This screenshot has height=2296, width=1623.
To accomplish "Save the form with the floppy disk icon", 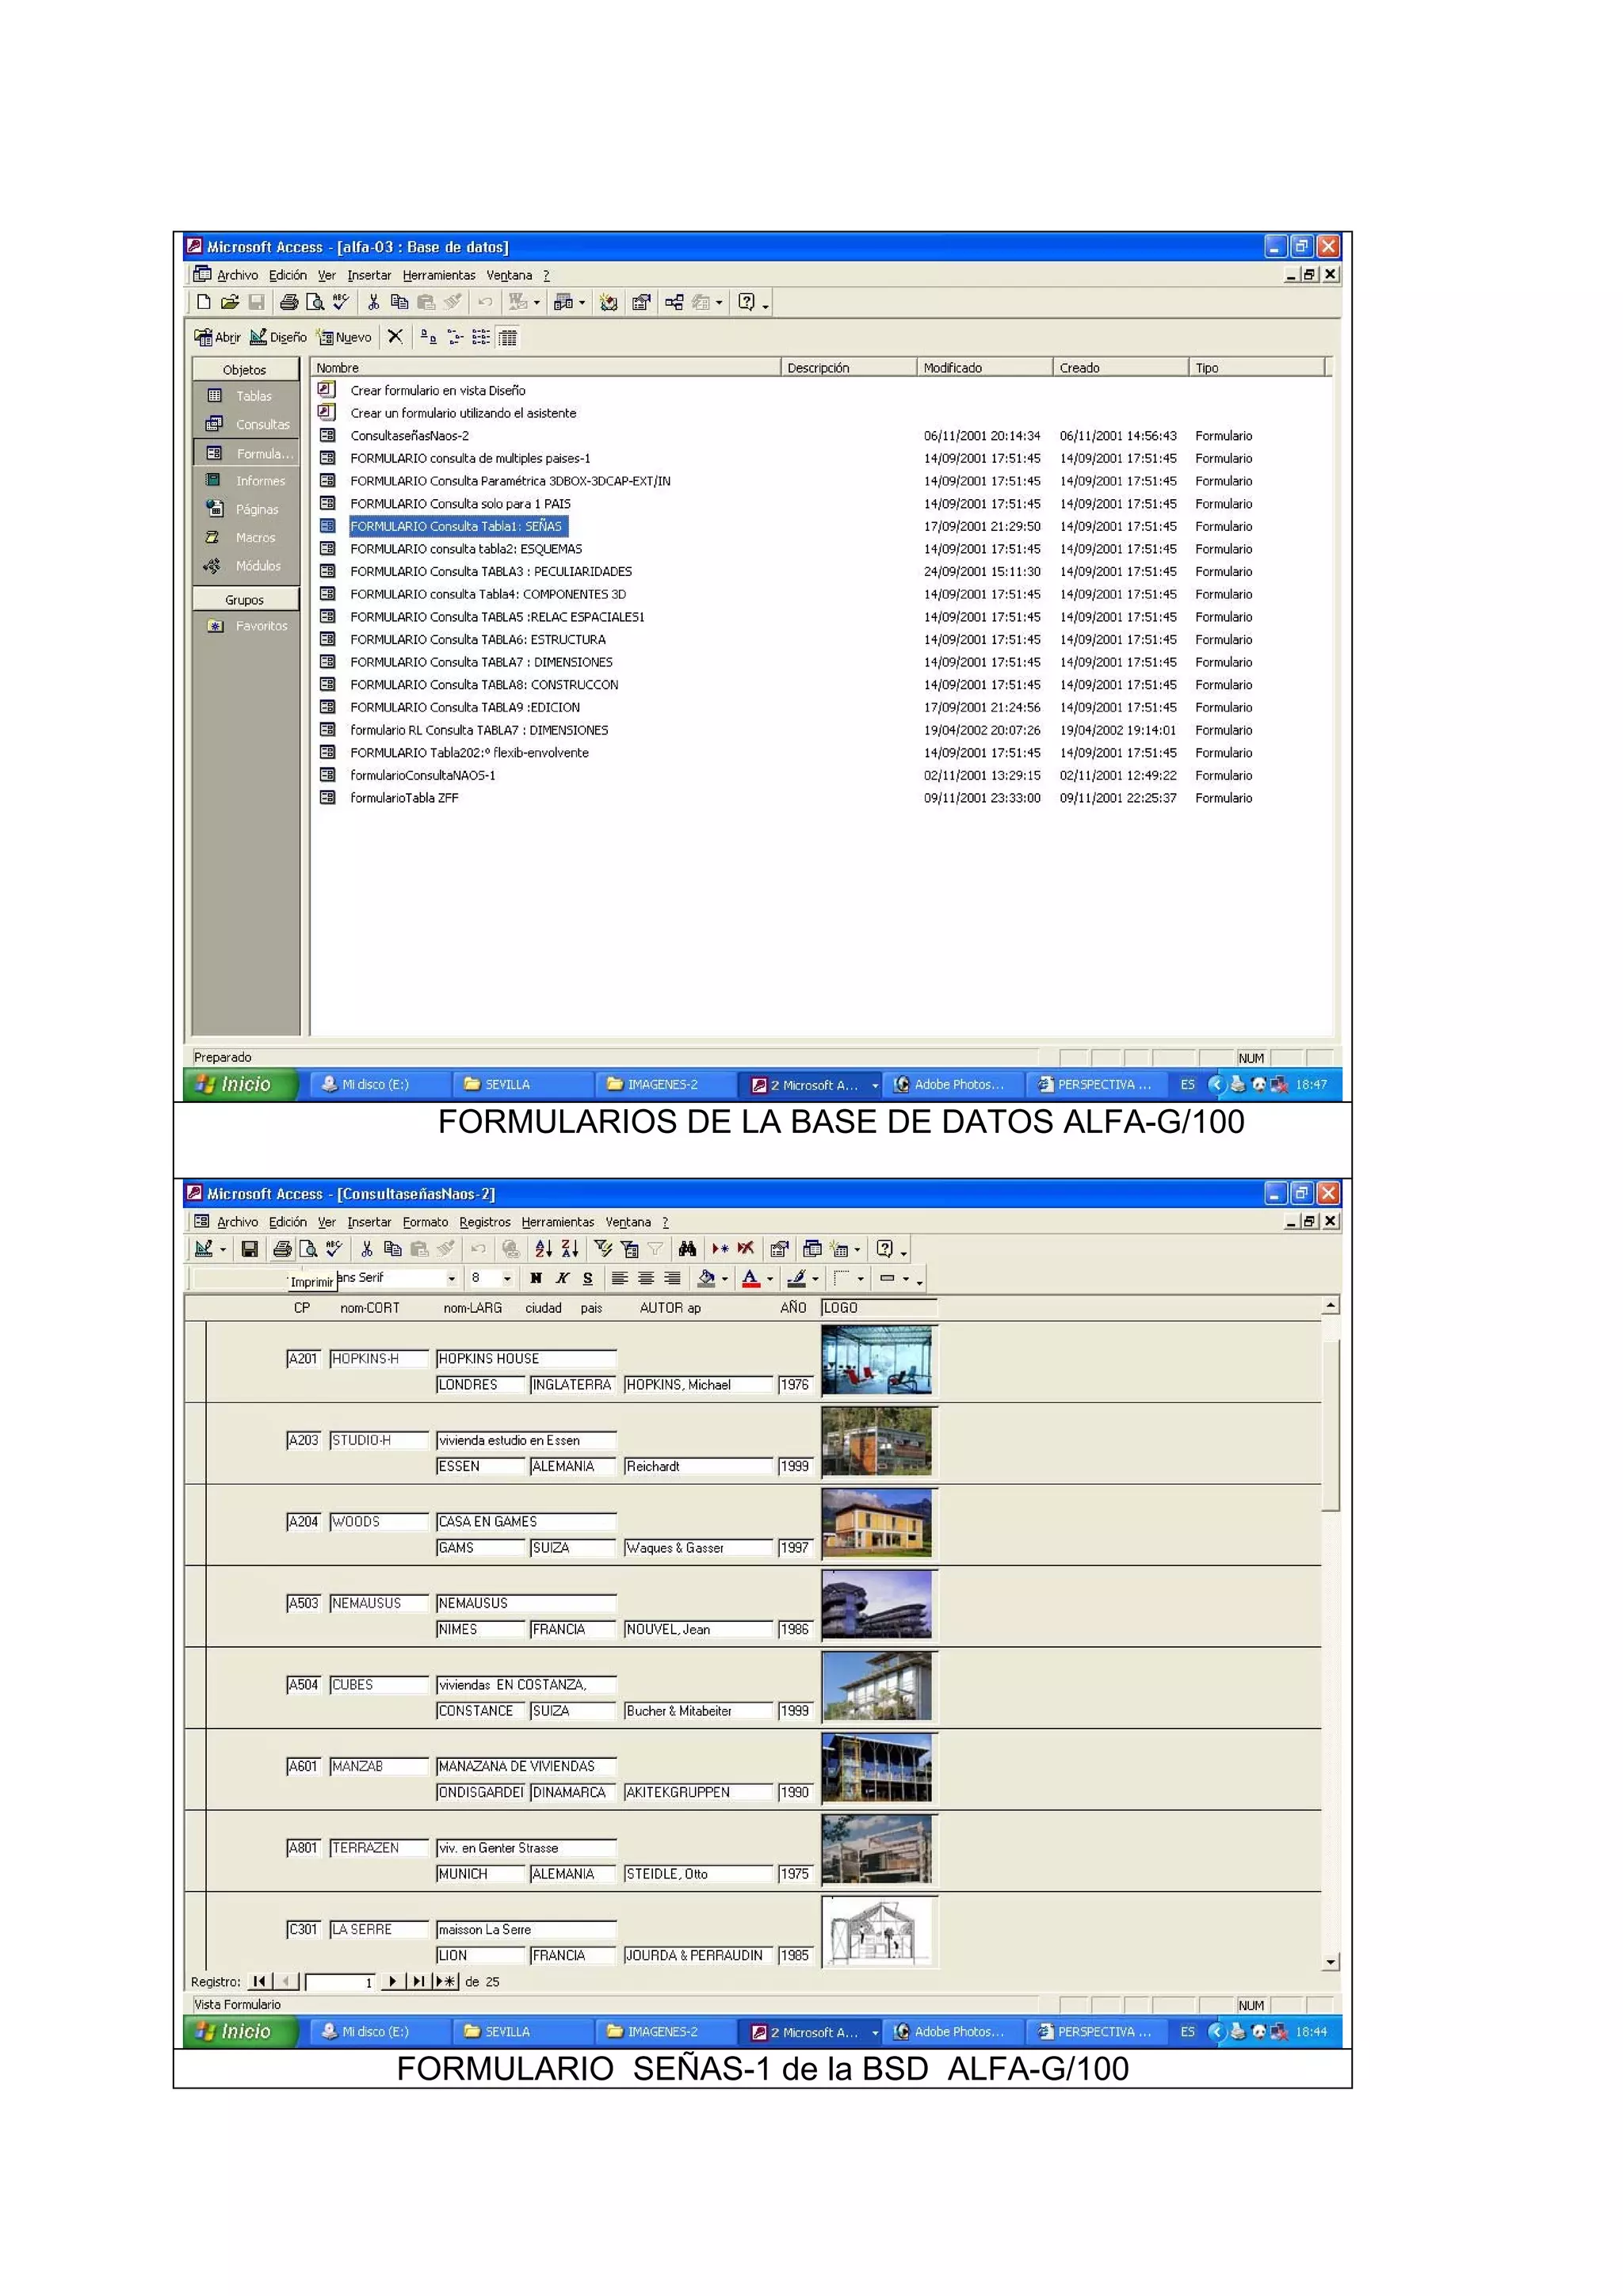I will tap(250, 1249).
